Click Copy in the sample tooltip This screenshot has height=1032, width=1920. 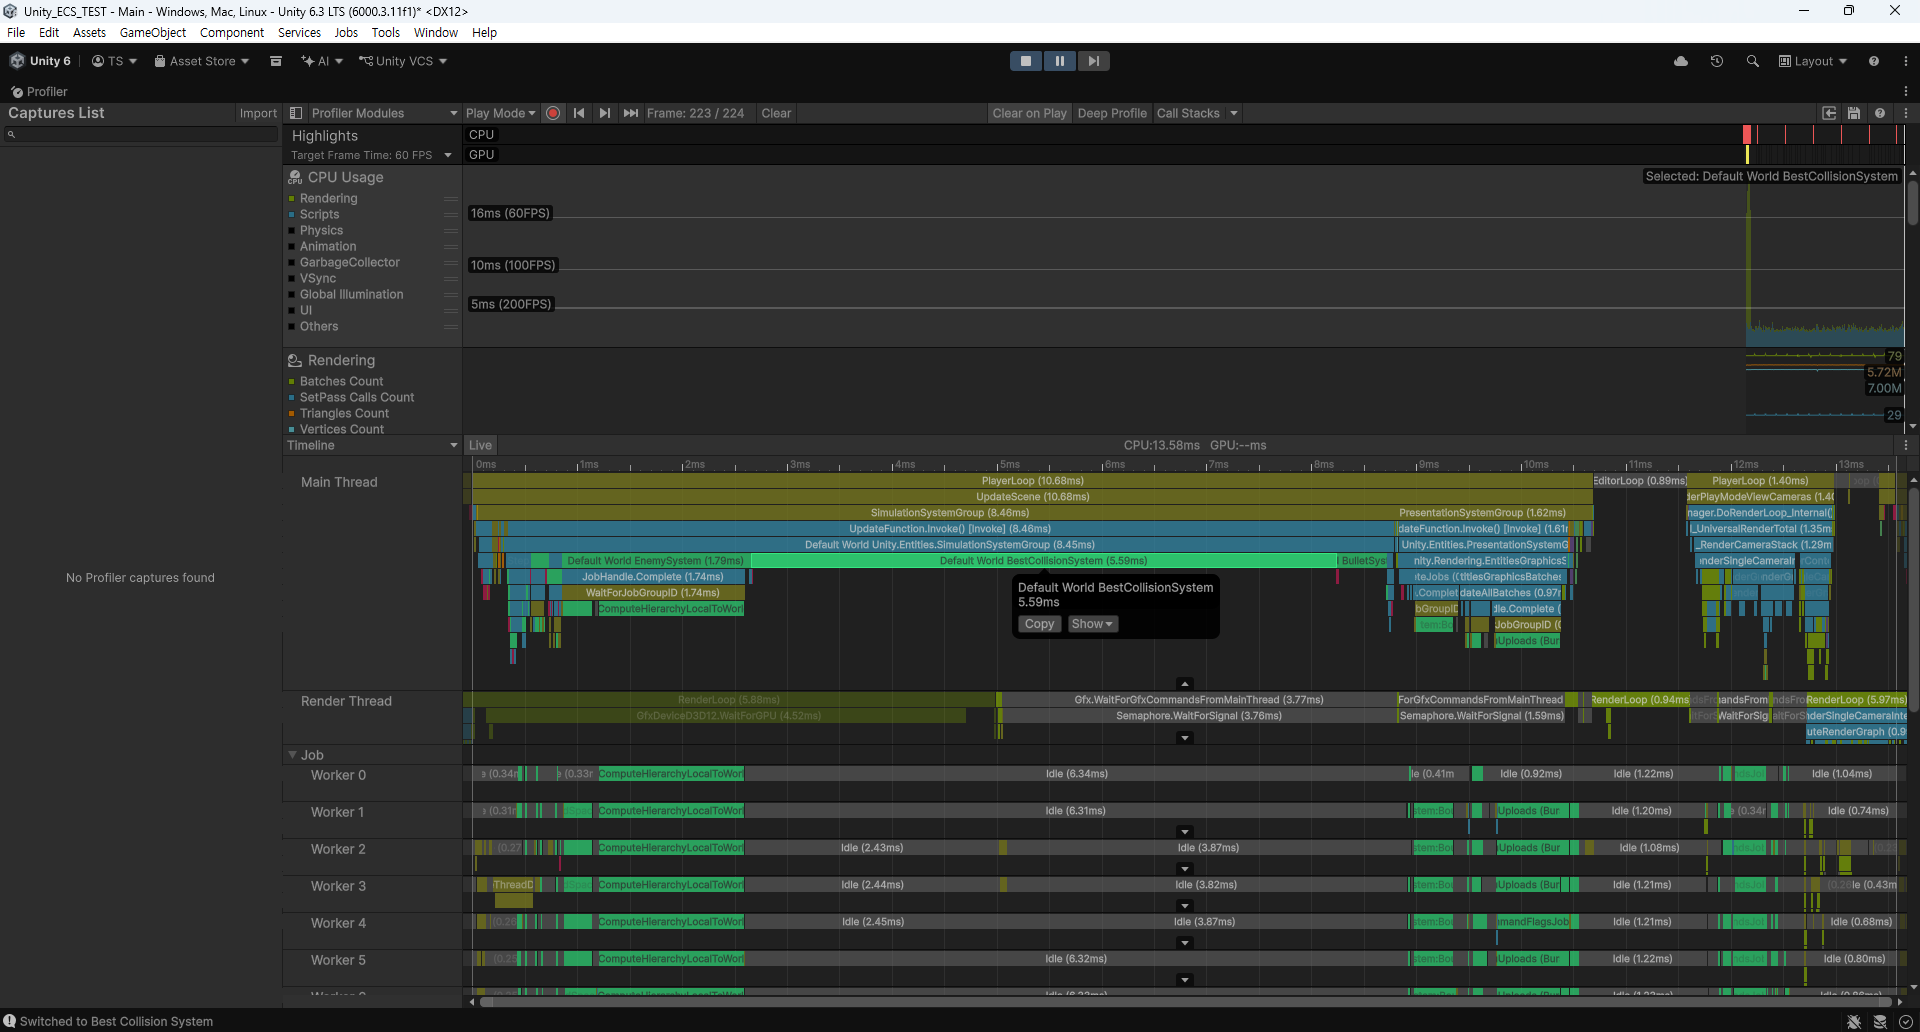1039,624
